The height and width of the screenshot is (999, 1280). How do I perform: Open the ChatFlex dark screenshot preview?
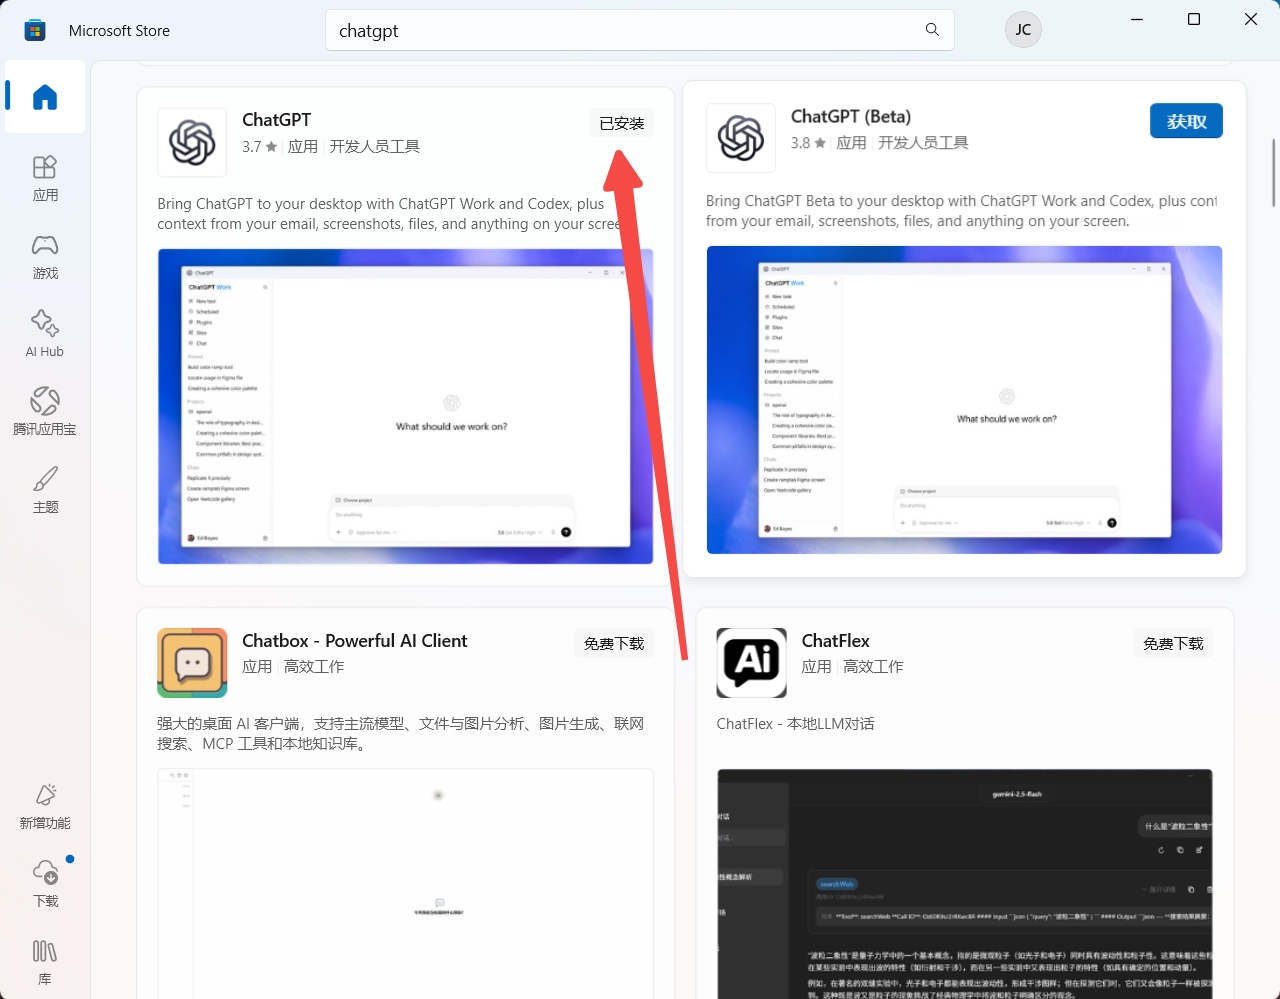click(x=964, y=884)
